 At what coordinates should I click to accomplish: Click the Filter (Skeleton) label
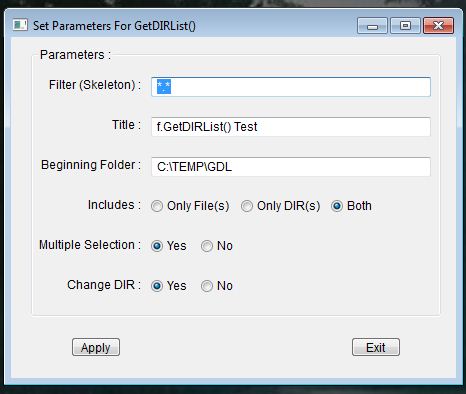(x=95, y=85)
